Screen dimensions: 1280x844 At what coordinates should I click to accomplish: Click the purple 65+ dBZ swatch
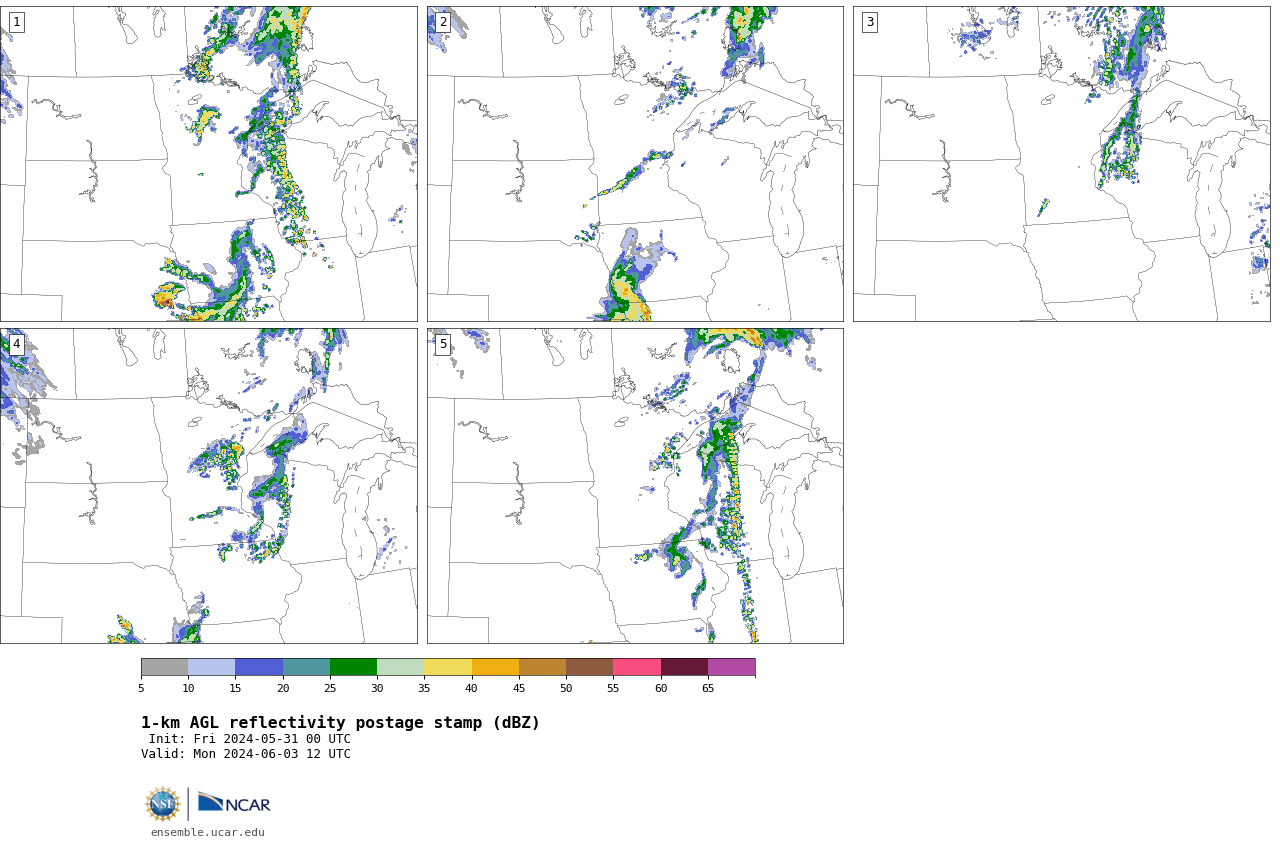[731, 667]
